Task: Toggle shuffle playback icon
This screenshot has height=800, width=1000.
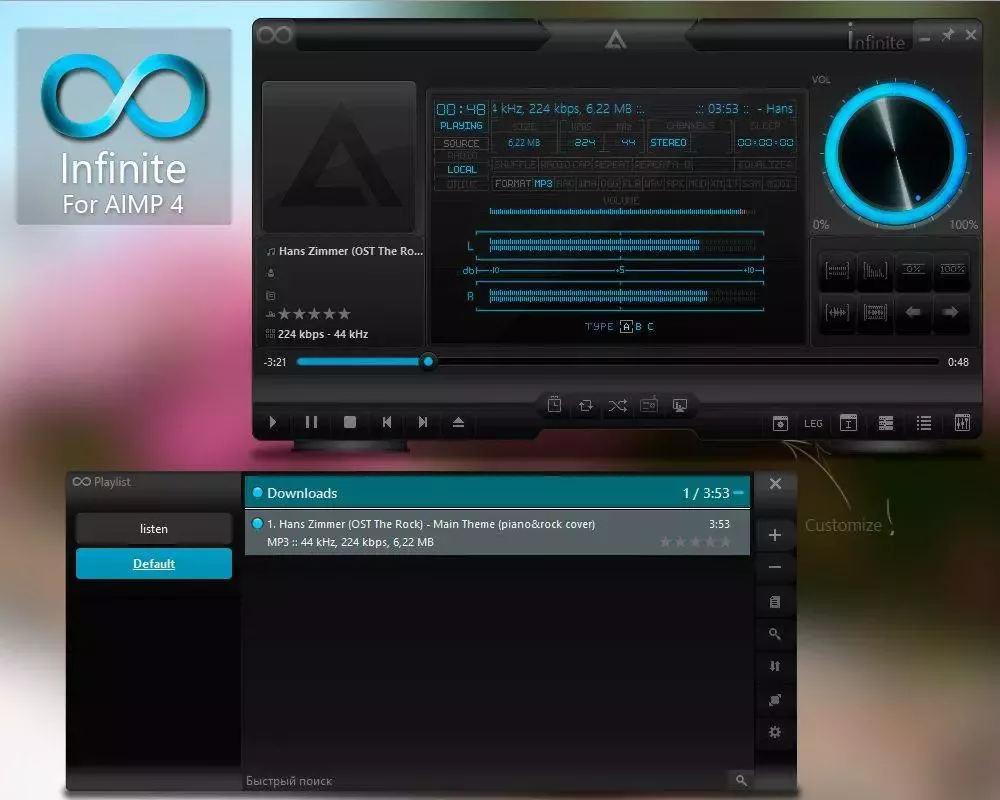Action: click(618, 405)
